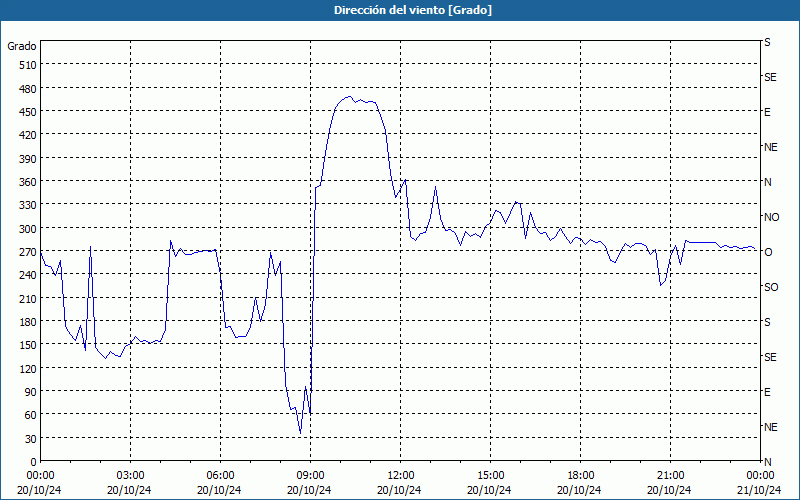The height and width of the screenshot is (500, 800).
Task: Click the 330 value on the left axis
Action: coord(28,205)
